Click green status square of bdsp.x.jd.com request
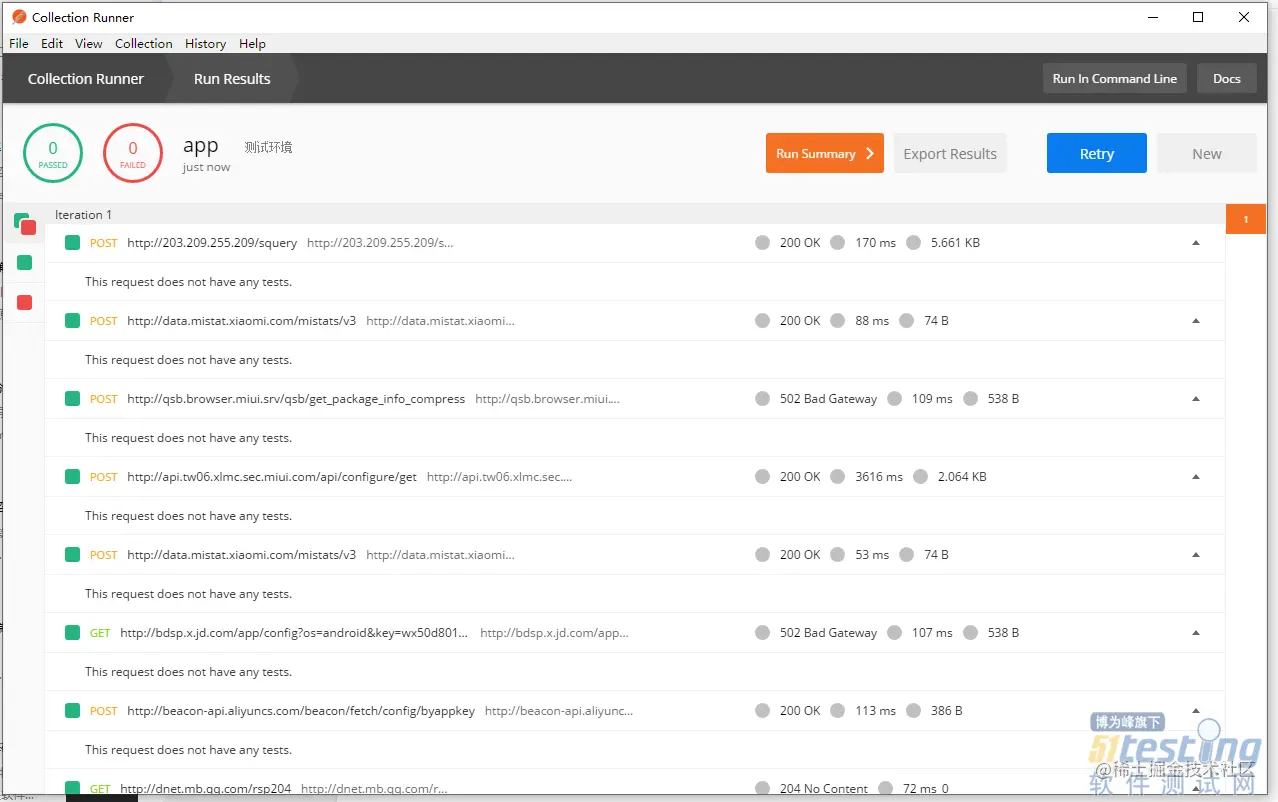The width and height of the screenshot is (1278, 802). point(72,633)
